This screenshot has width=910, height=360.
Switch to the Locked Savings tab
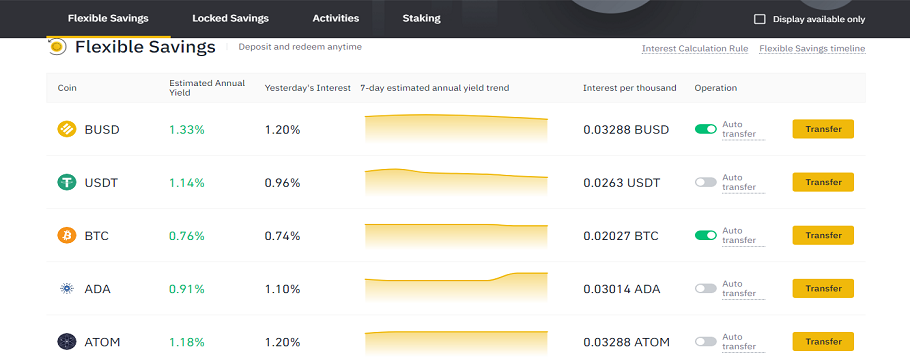(230, 18)
